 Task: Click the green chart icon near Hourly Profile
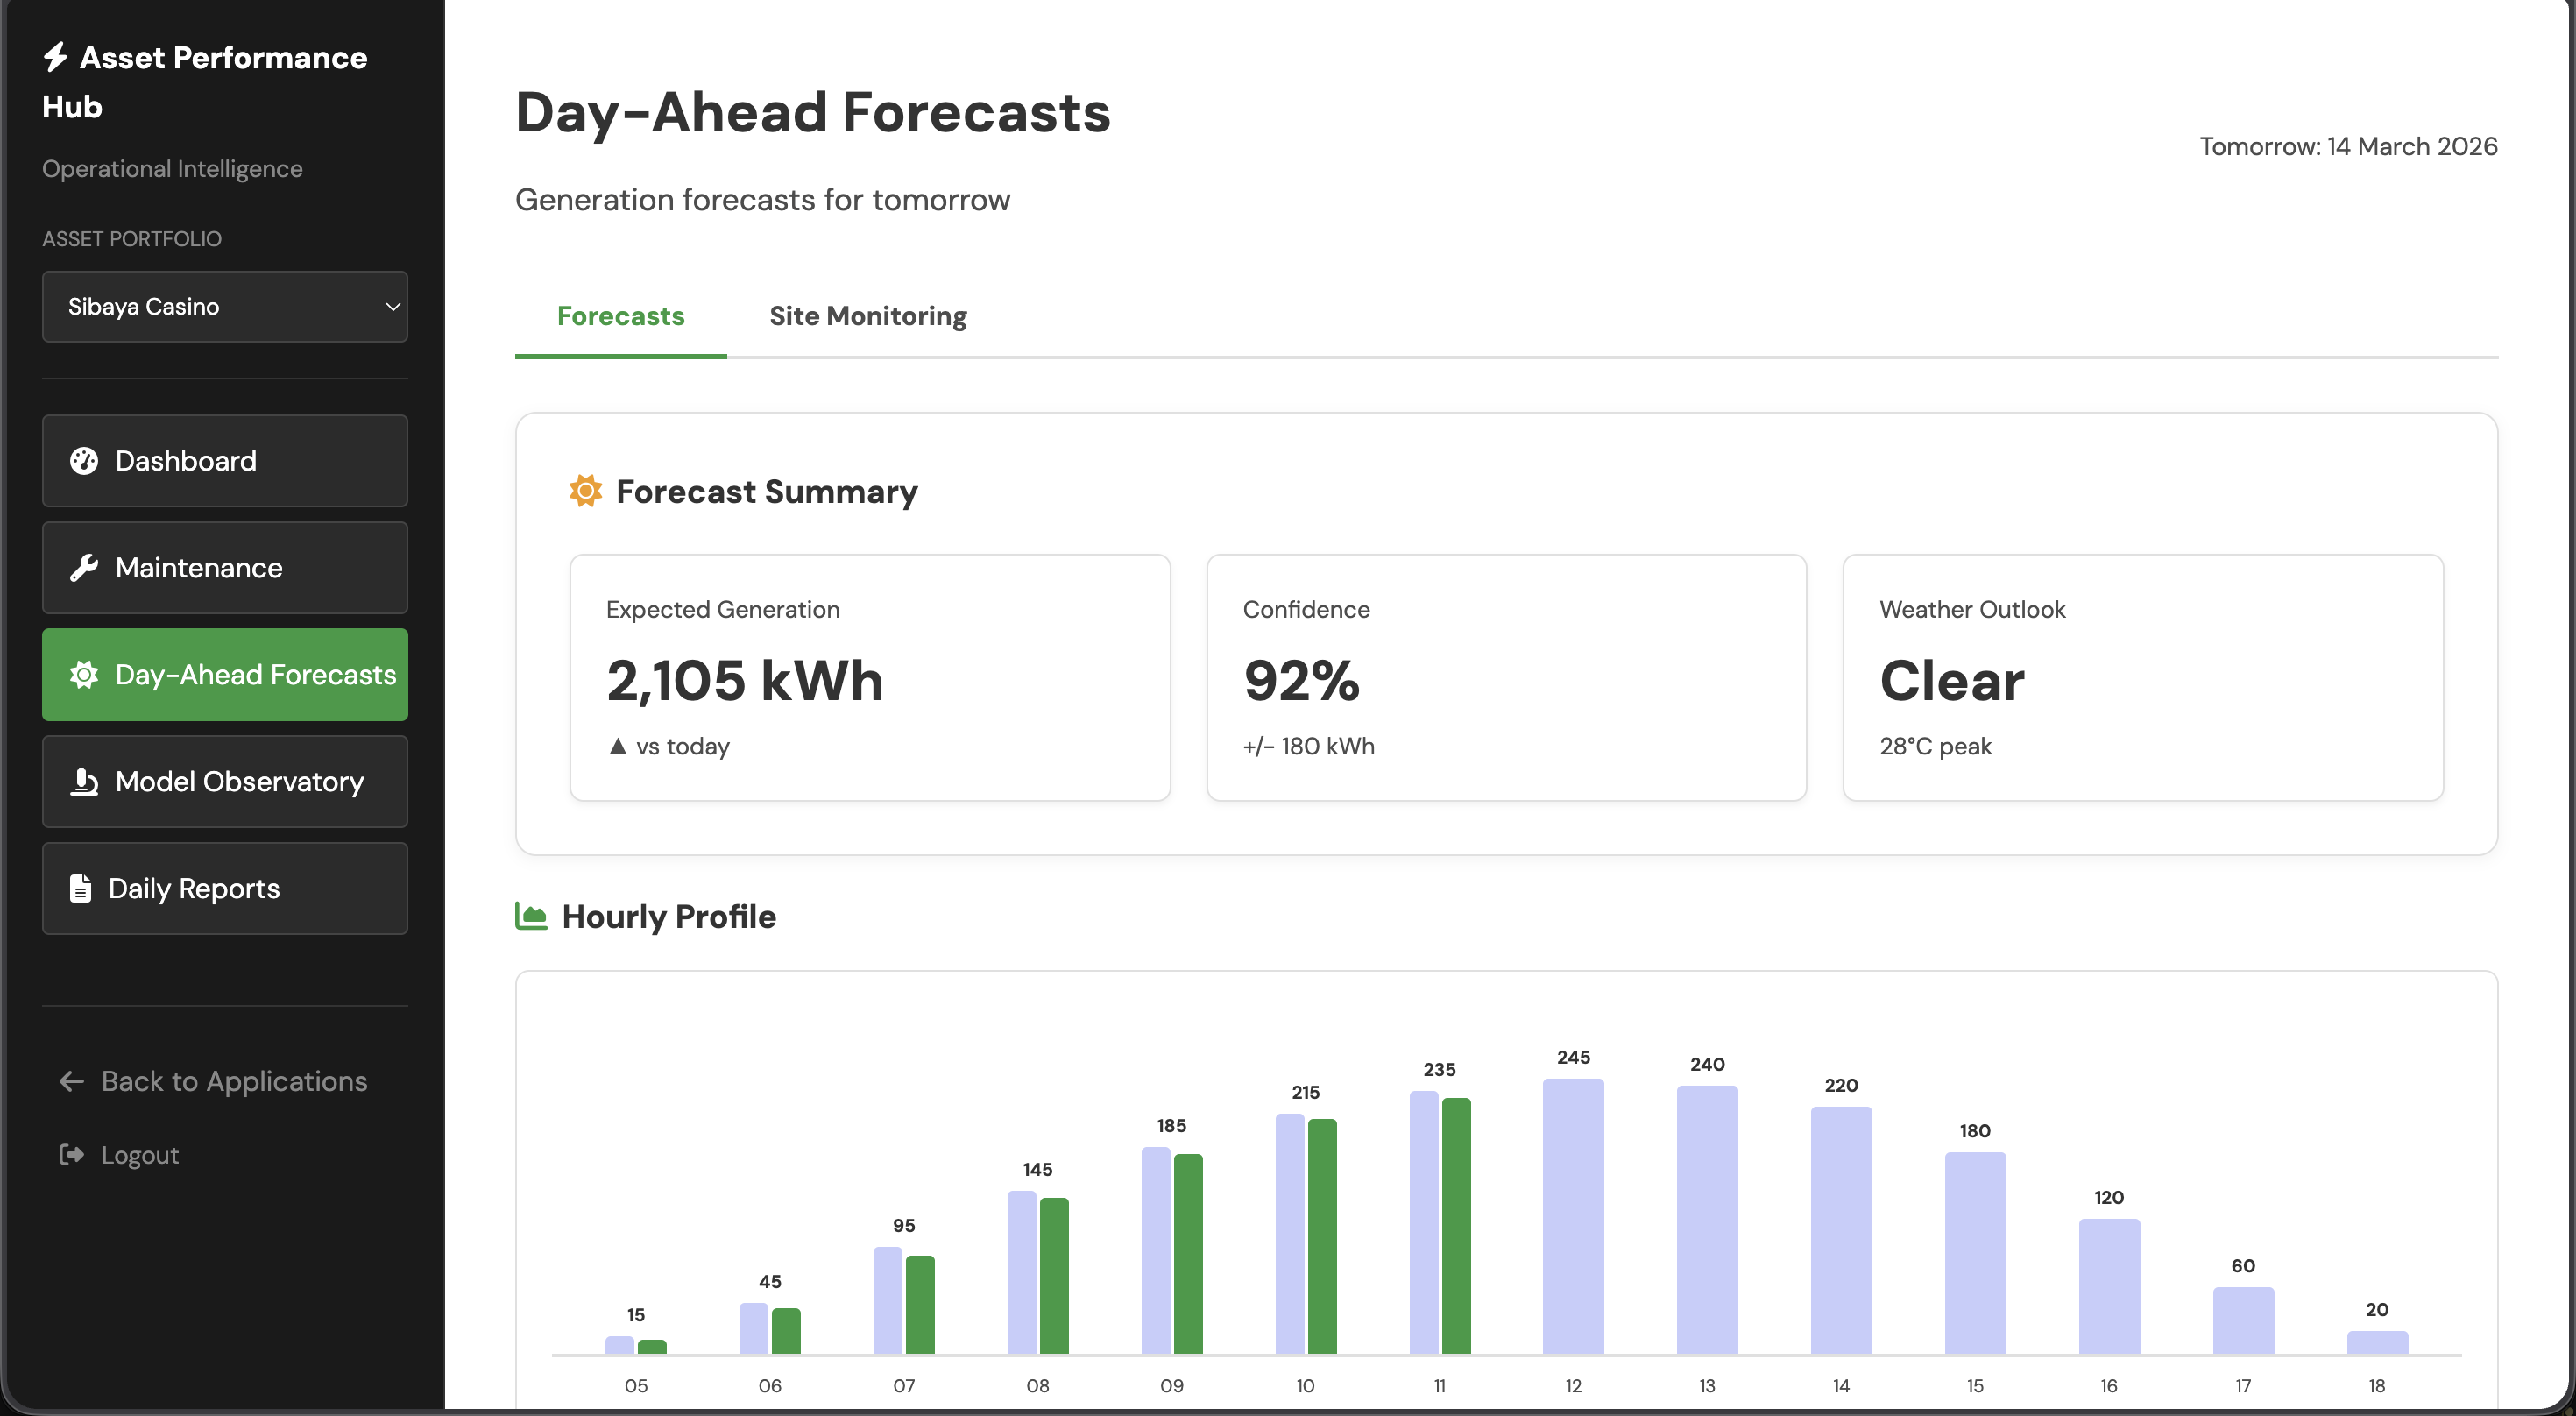coord(531,916)
